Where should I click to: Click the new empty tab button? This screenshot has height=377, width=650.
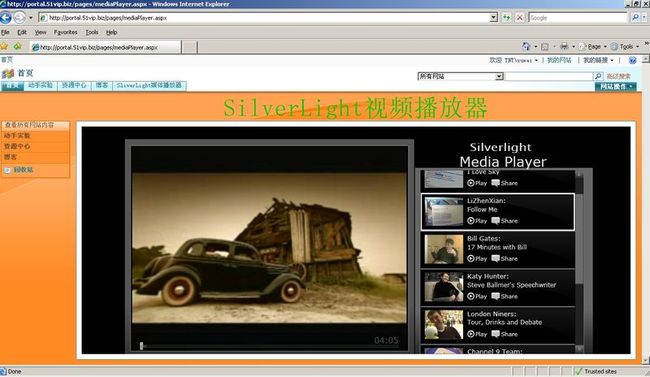click(x=189, y=47)
